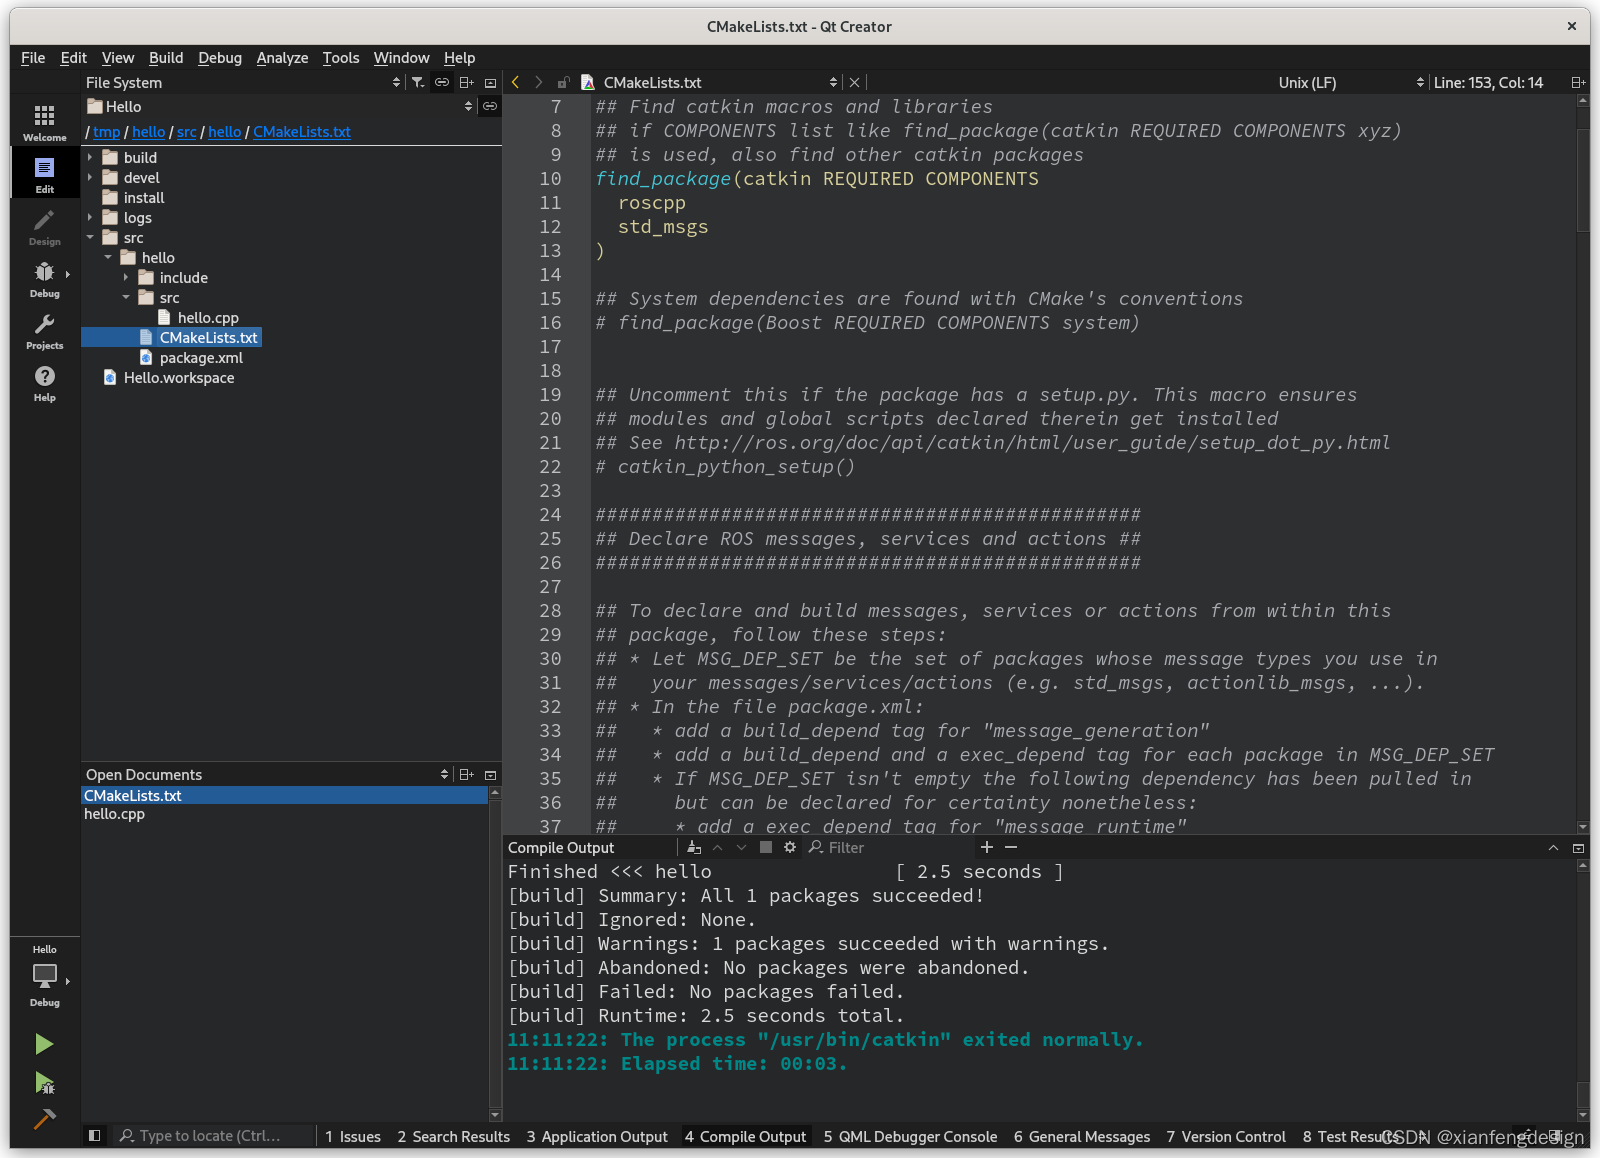Expand the devel folder
The height and width of the screenshot is (1158, 1600).
(90, 177)
